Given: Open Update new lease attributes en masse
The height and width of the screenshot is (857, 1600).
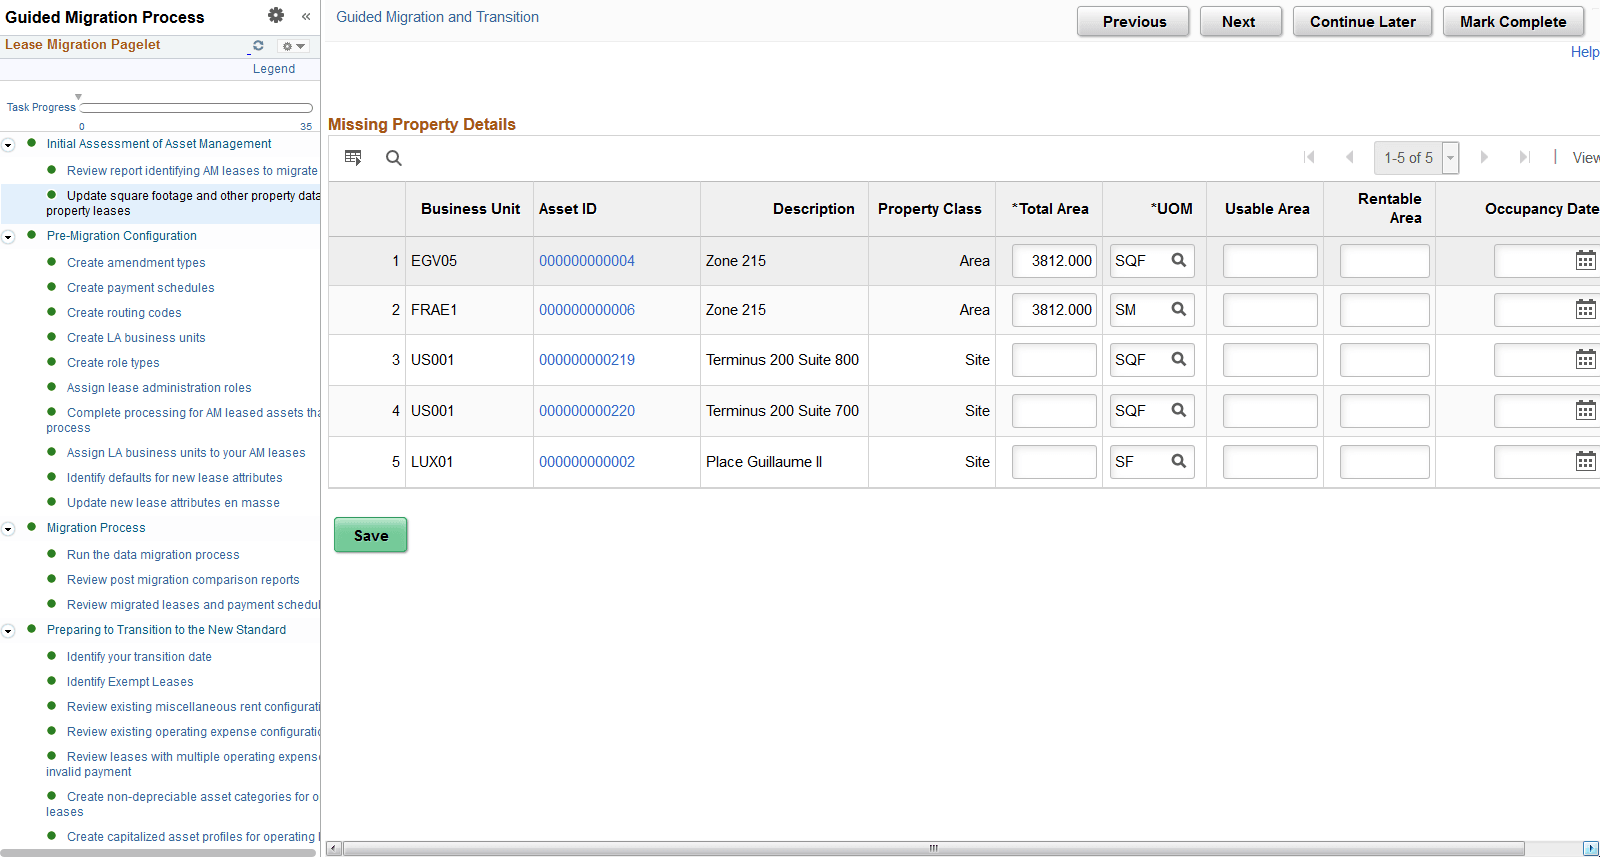Looking at the screenshot, I should coord(173,503).
